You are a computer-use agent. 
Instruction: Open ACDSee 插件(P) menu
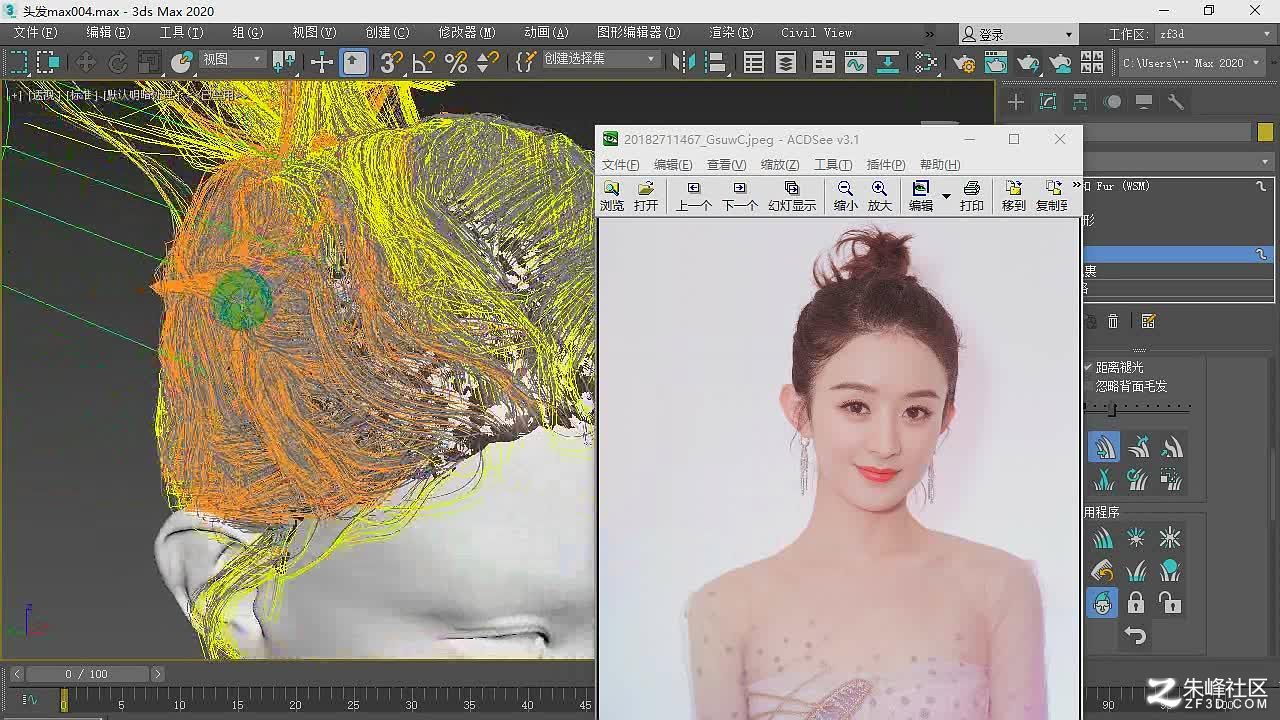(885, 165)
